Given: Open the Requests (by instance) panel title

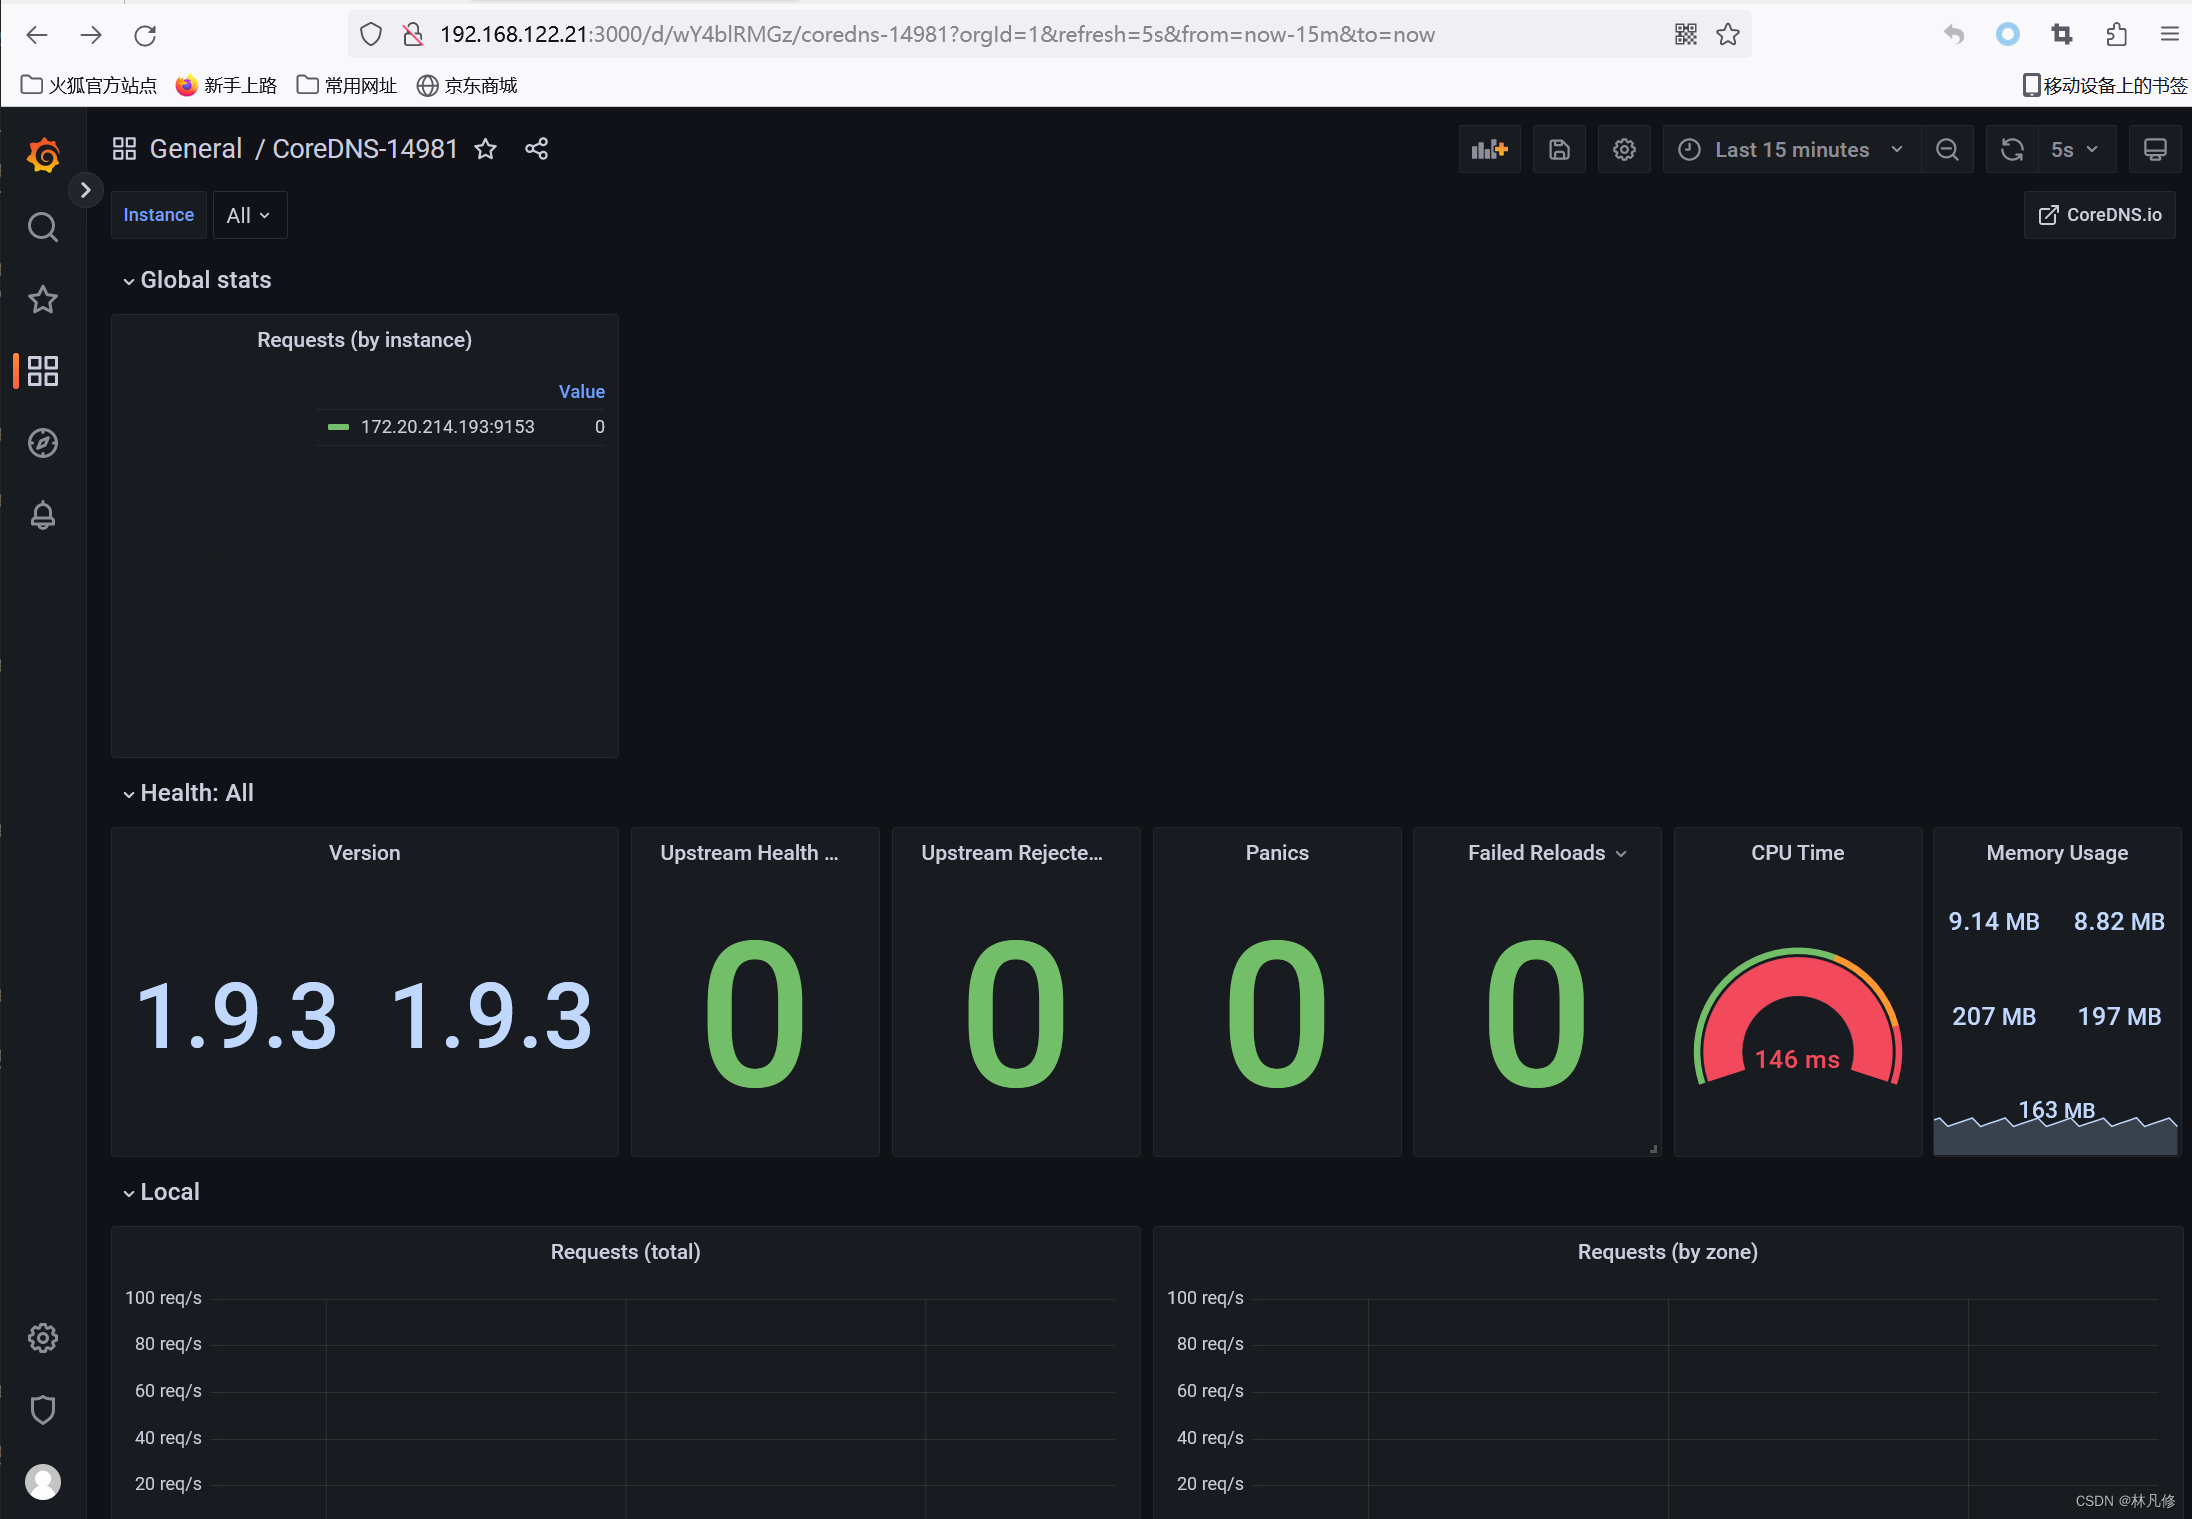Looking at the screenshot, I should pyautogui.click(x=364, y=340).
